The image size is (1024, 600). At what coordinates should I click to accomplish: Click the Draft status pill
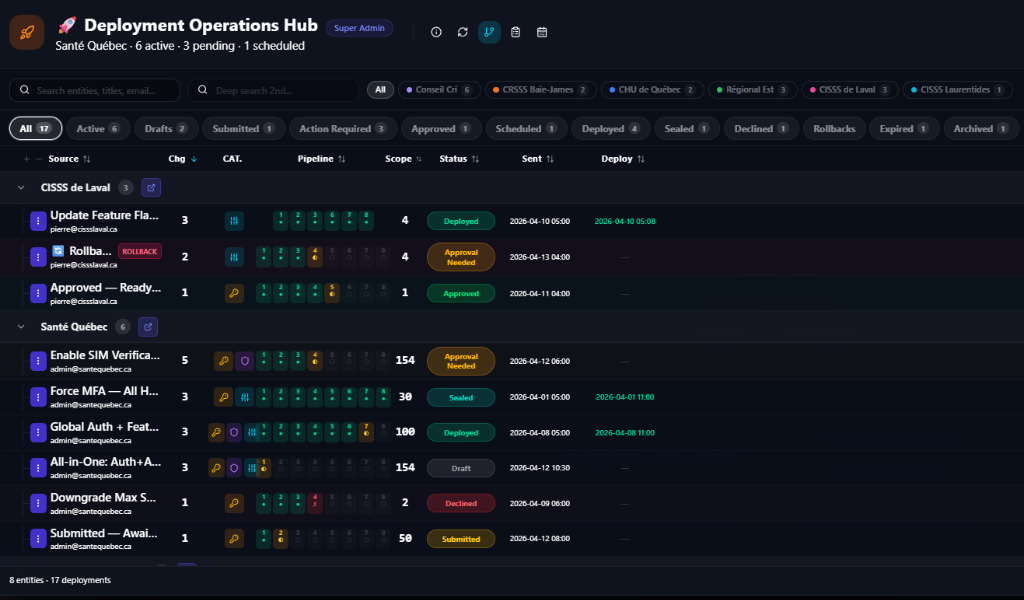pos(461,468)
